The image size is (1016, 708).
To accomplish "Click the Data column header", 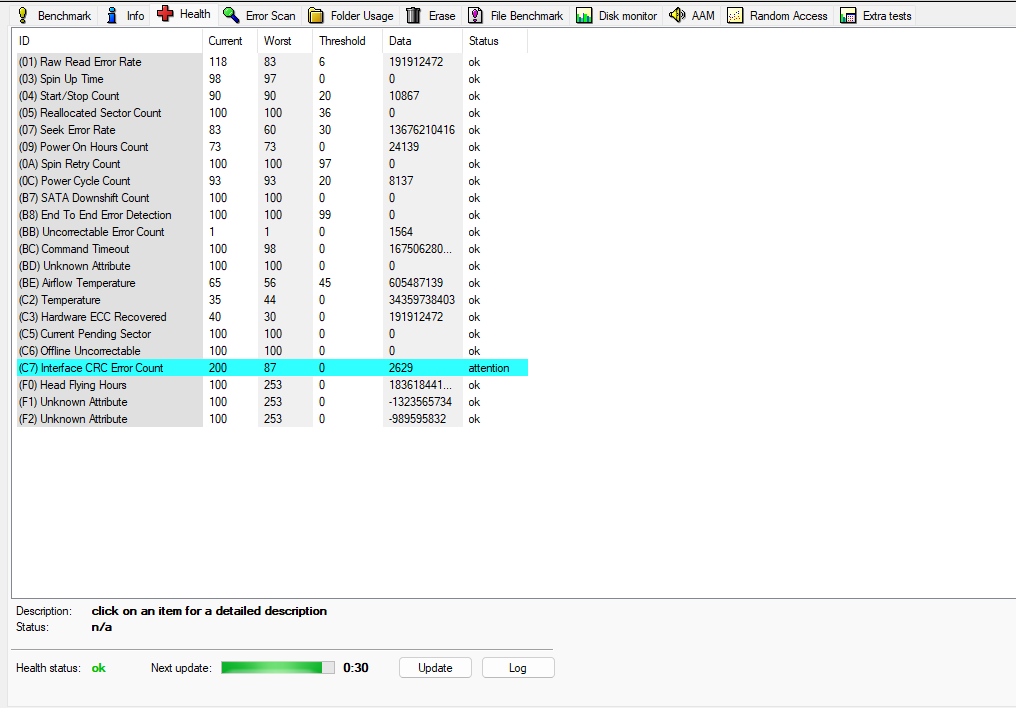I will click(422, 41).
